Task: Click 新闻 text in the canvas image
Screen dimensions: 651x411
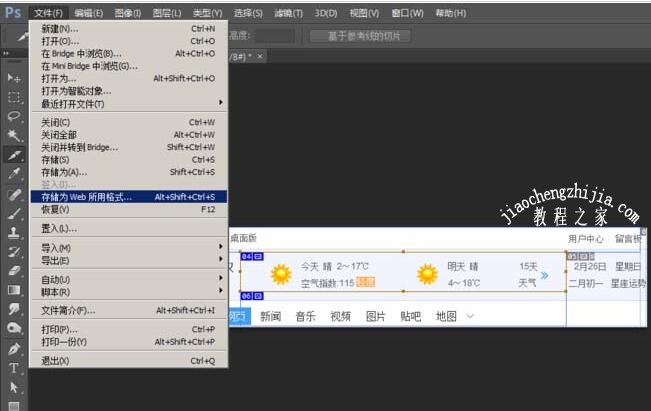Action: click(x=271, y=317)
